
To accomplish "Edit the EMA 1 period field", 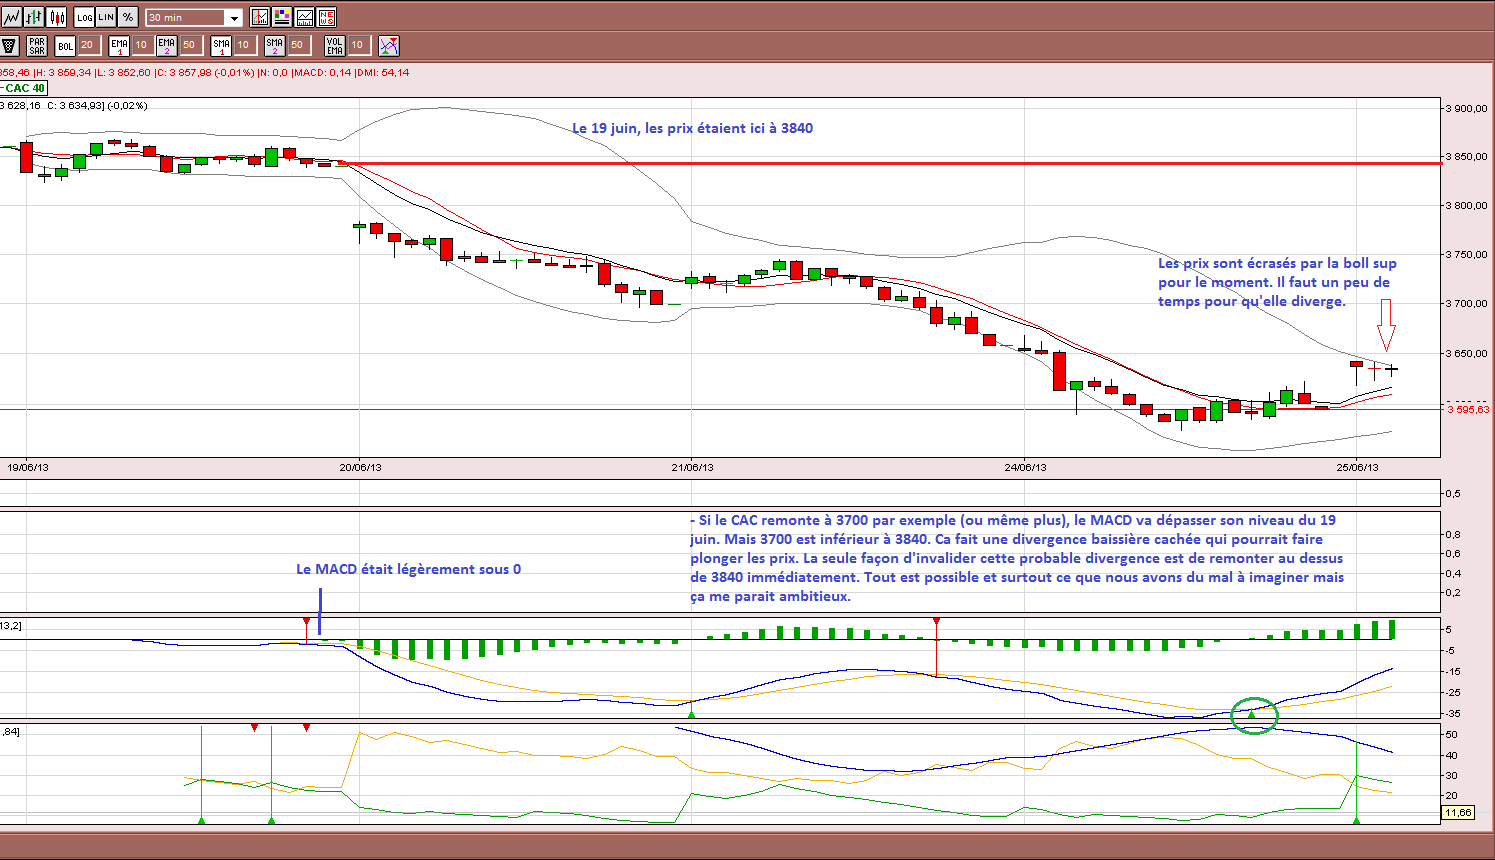I will (x=142, y=45).
